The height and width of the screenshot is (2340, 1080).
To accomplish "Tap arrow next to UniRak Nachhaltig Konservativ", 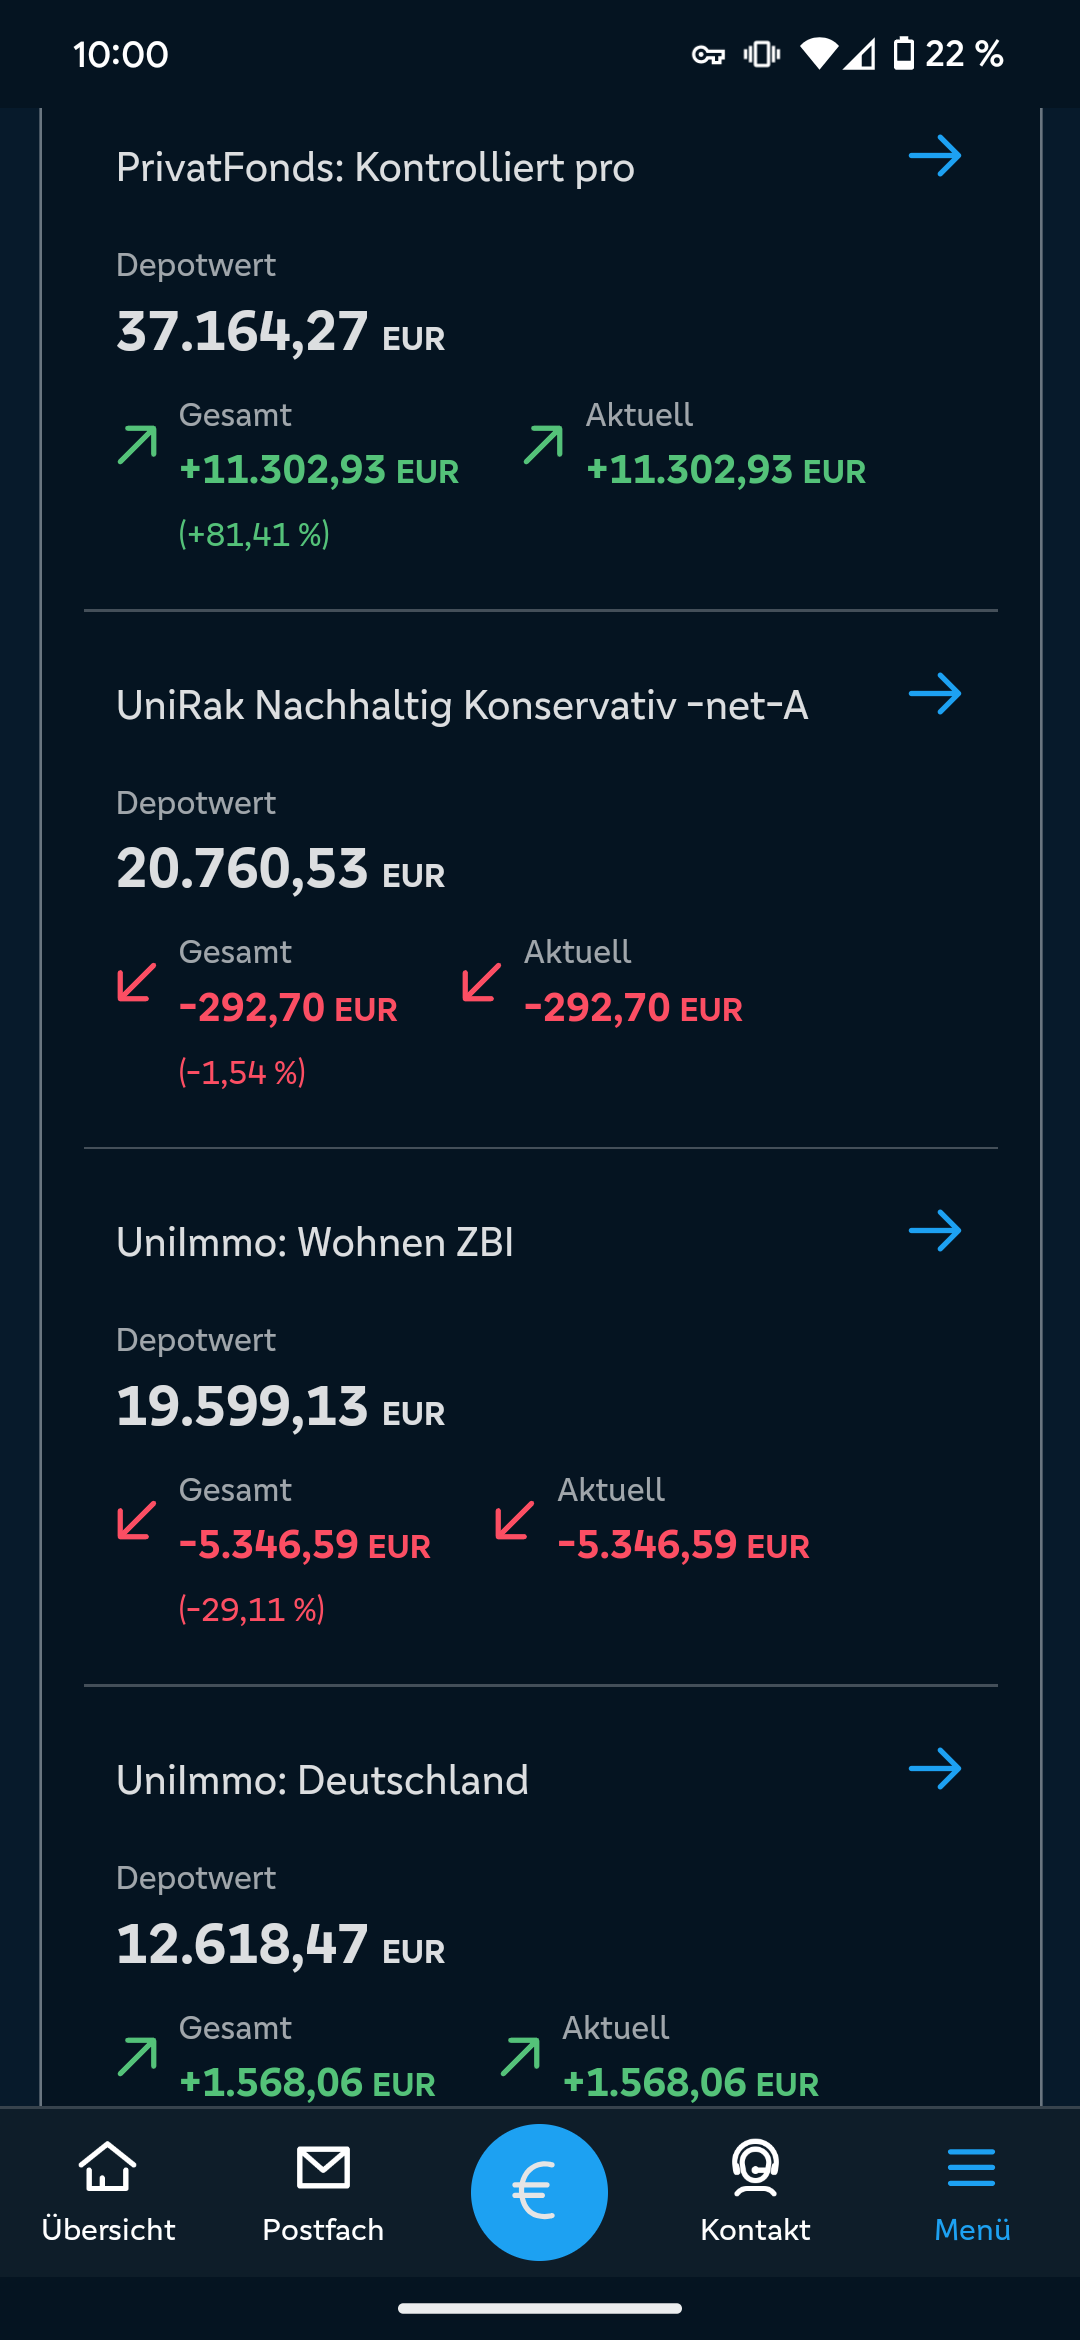I will click(934, 694).
